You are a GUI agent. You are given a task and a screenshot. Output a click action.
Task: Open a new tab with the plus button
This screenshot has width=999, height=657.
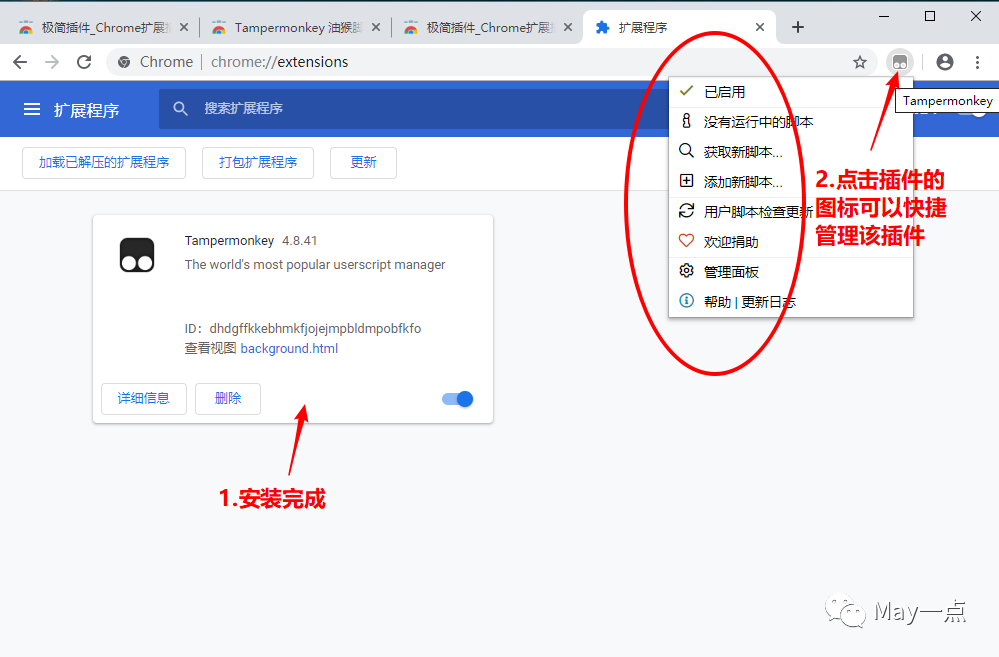[798, 27]
